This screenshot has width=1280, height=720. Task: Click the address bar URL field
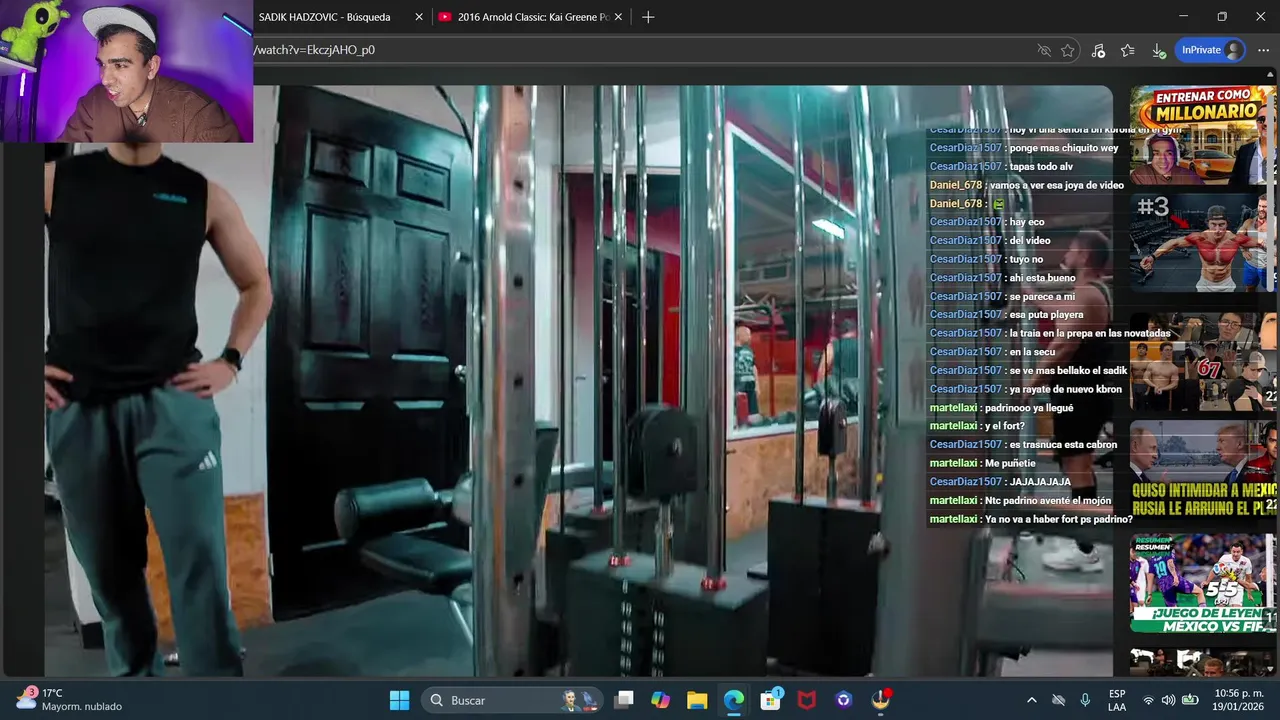[640, 50]
